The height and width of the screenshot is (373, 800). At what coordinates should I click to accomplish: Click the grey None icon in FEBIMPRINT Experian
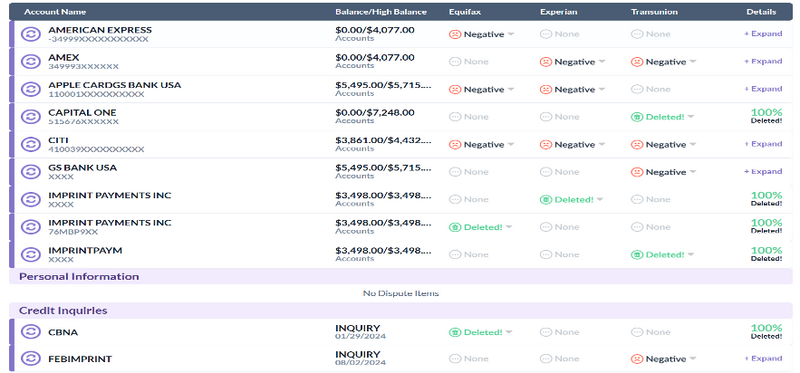coord(546,359)
